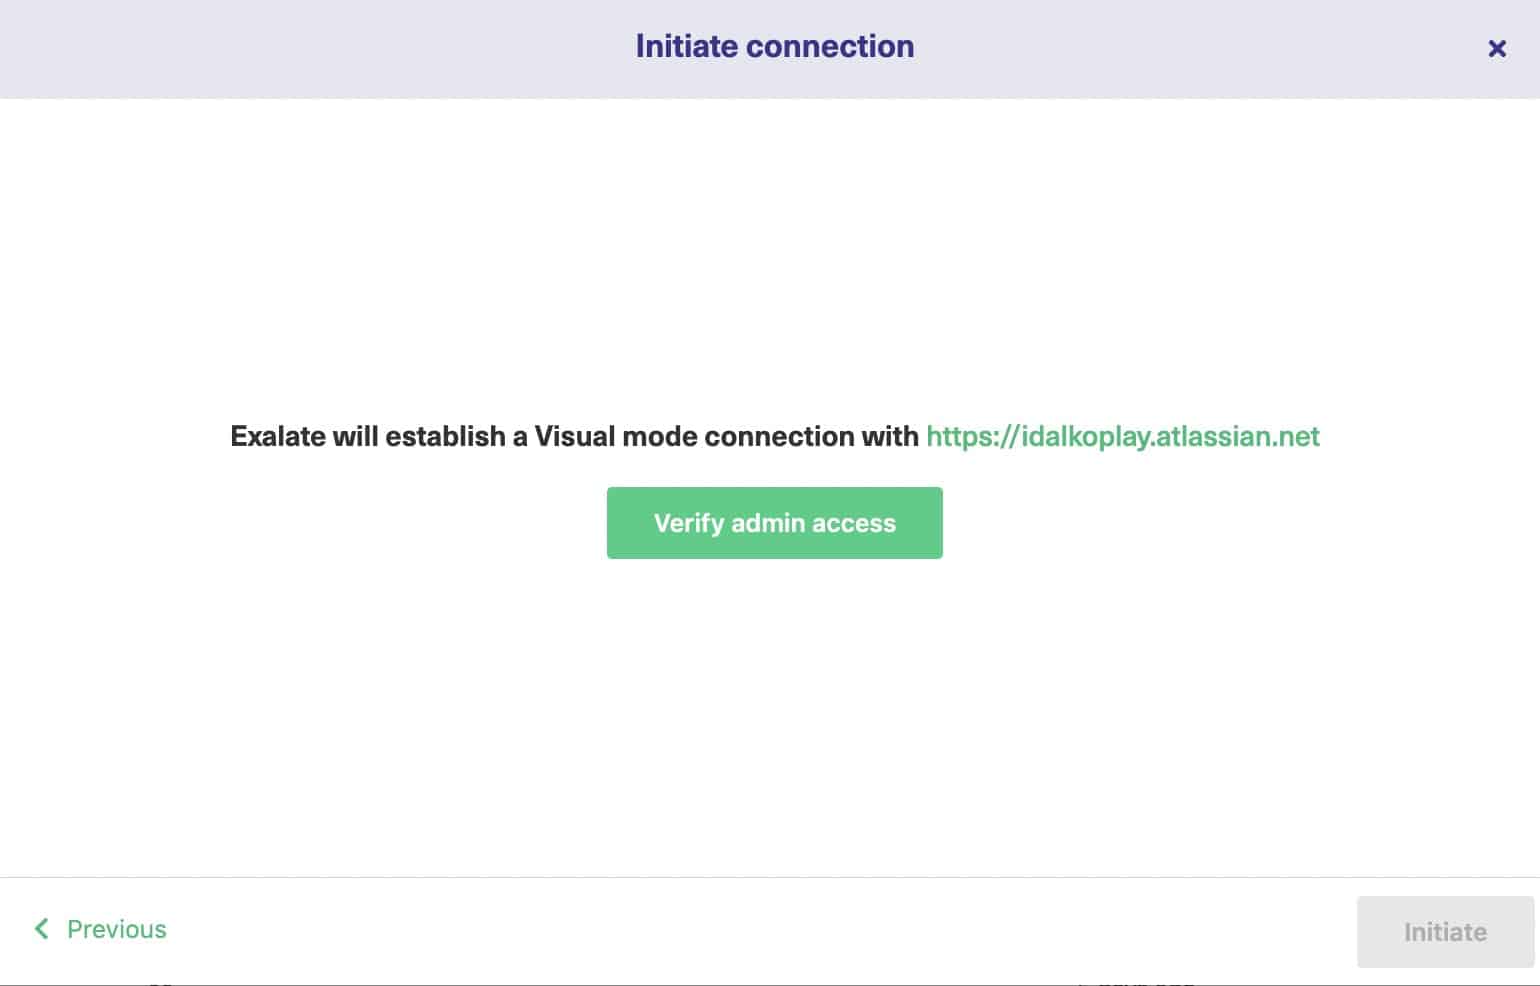1540x986 pixels.
Task: Initiate the connection from the footer
Action: click(1444, 931)
